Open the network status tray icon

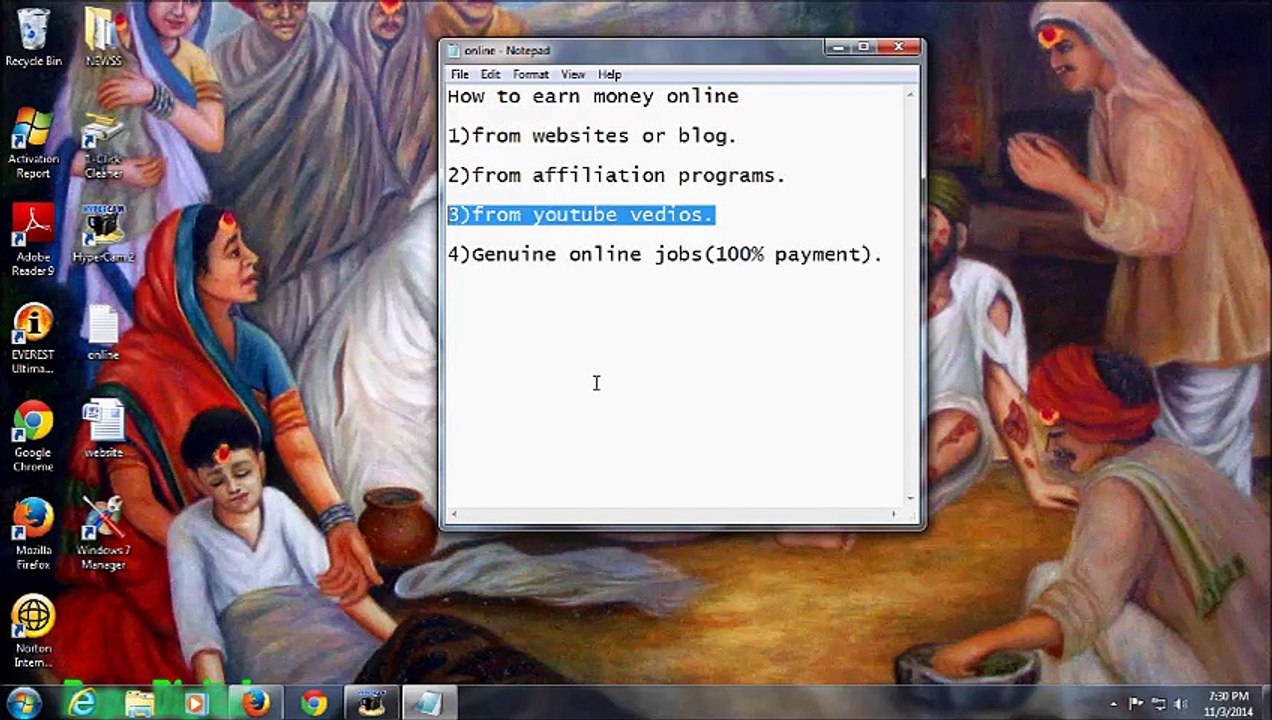[1159, 704]
